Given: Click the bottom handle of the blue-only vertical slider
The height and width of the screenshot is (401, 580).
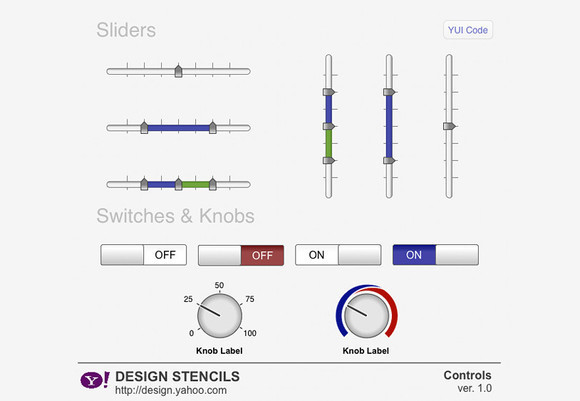Looking at the screenshot, I should click(389, 160).
